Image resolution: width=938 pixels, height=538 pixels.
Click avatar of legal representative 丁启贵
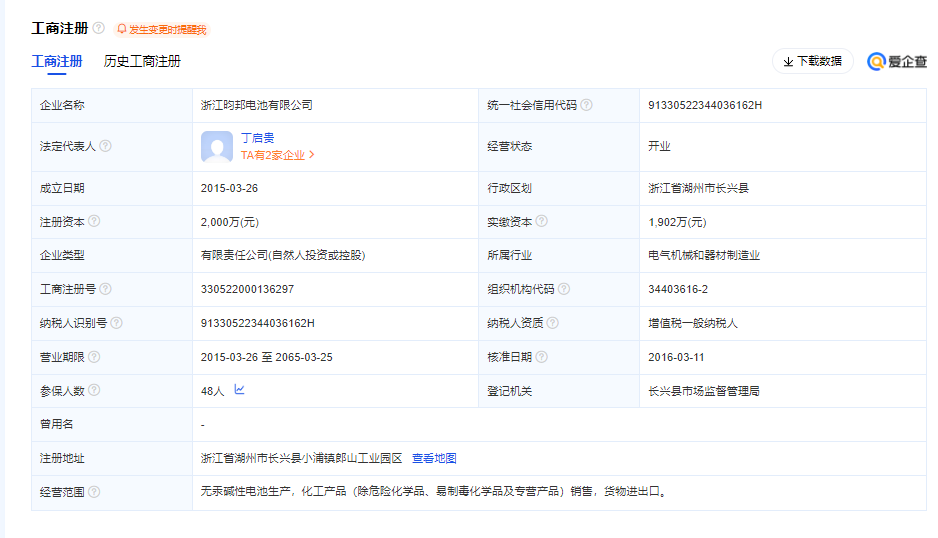point(217,147)
